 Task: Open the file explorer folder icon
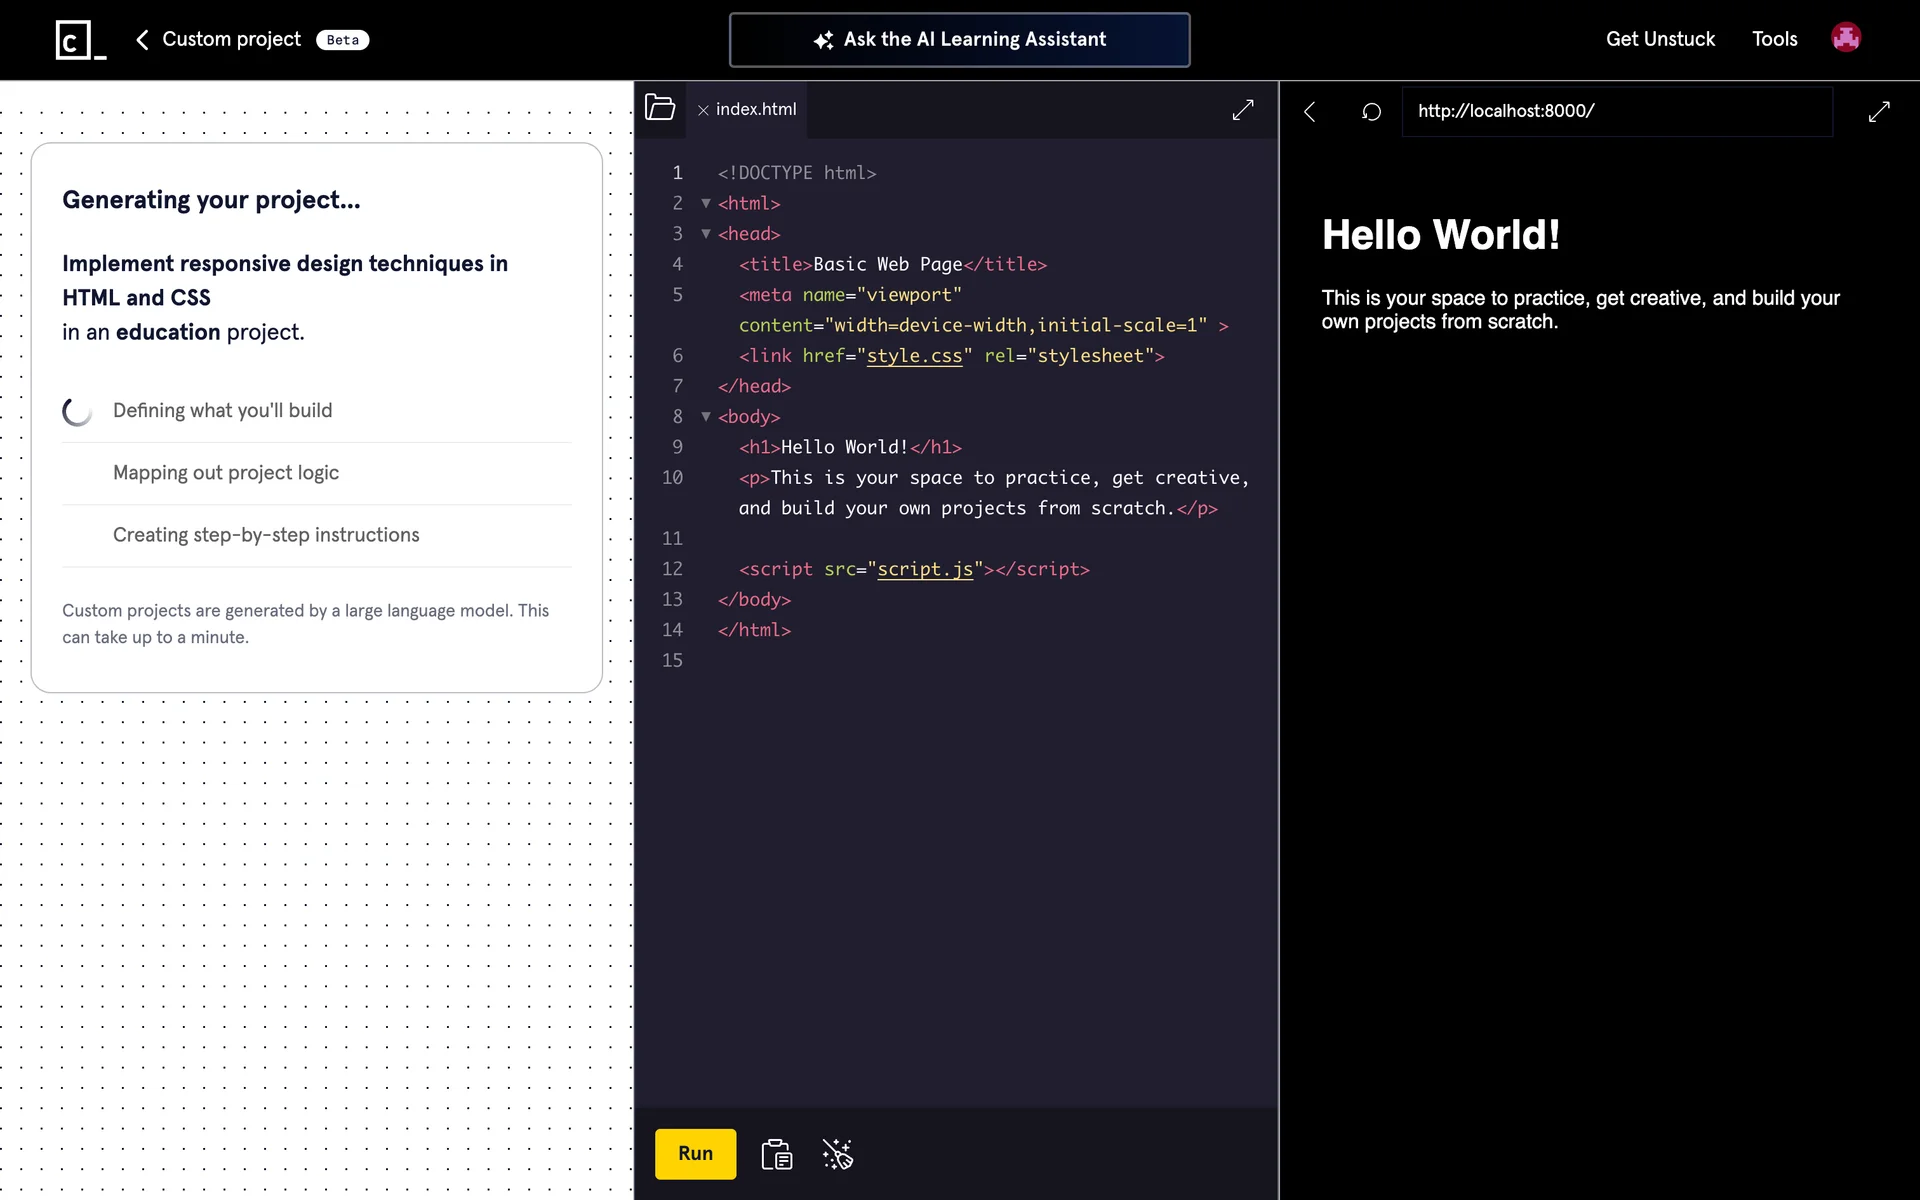click(660, 108)
